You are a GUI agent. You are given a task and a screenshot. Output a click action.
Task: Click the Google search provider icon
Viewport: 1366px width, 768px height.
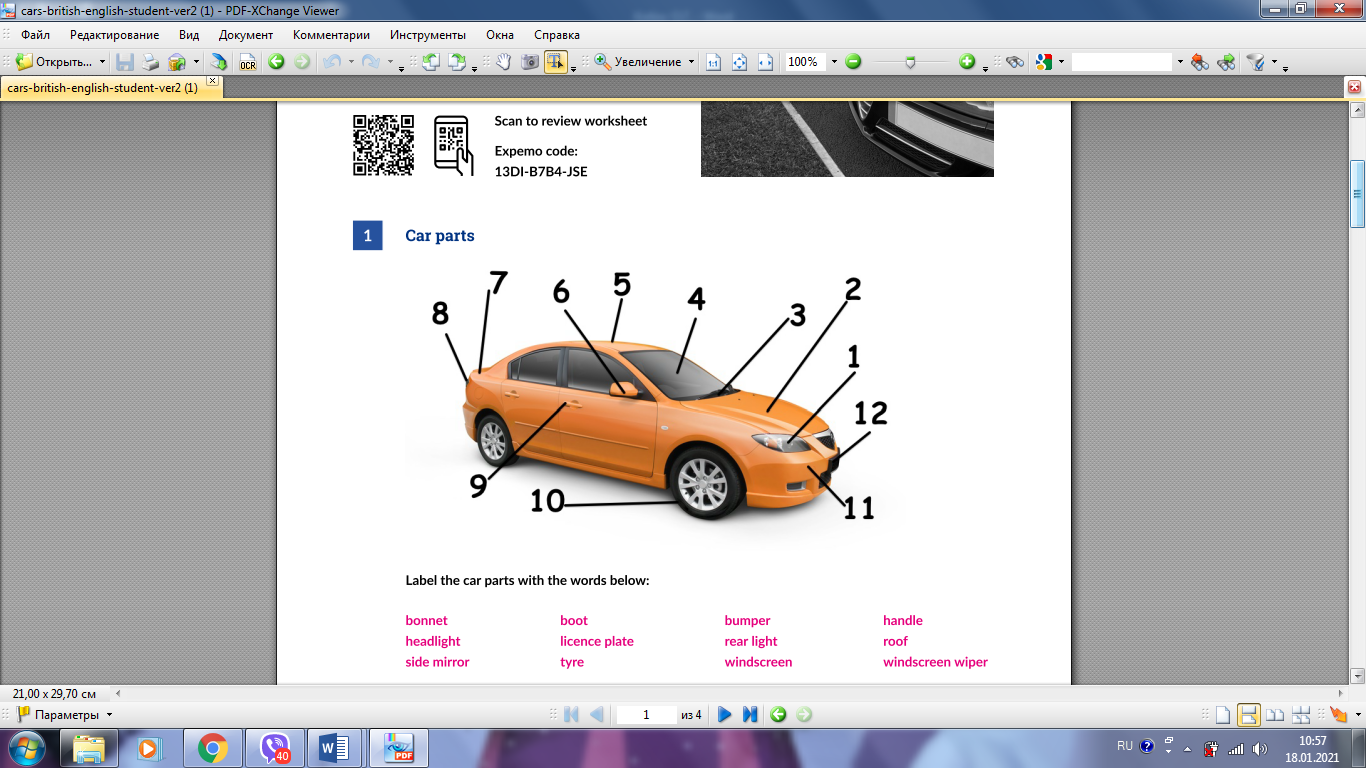click(1044, 62)
